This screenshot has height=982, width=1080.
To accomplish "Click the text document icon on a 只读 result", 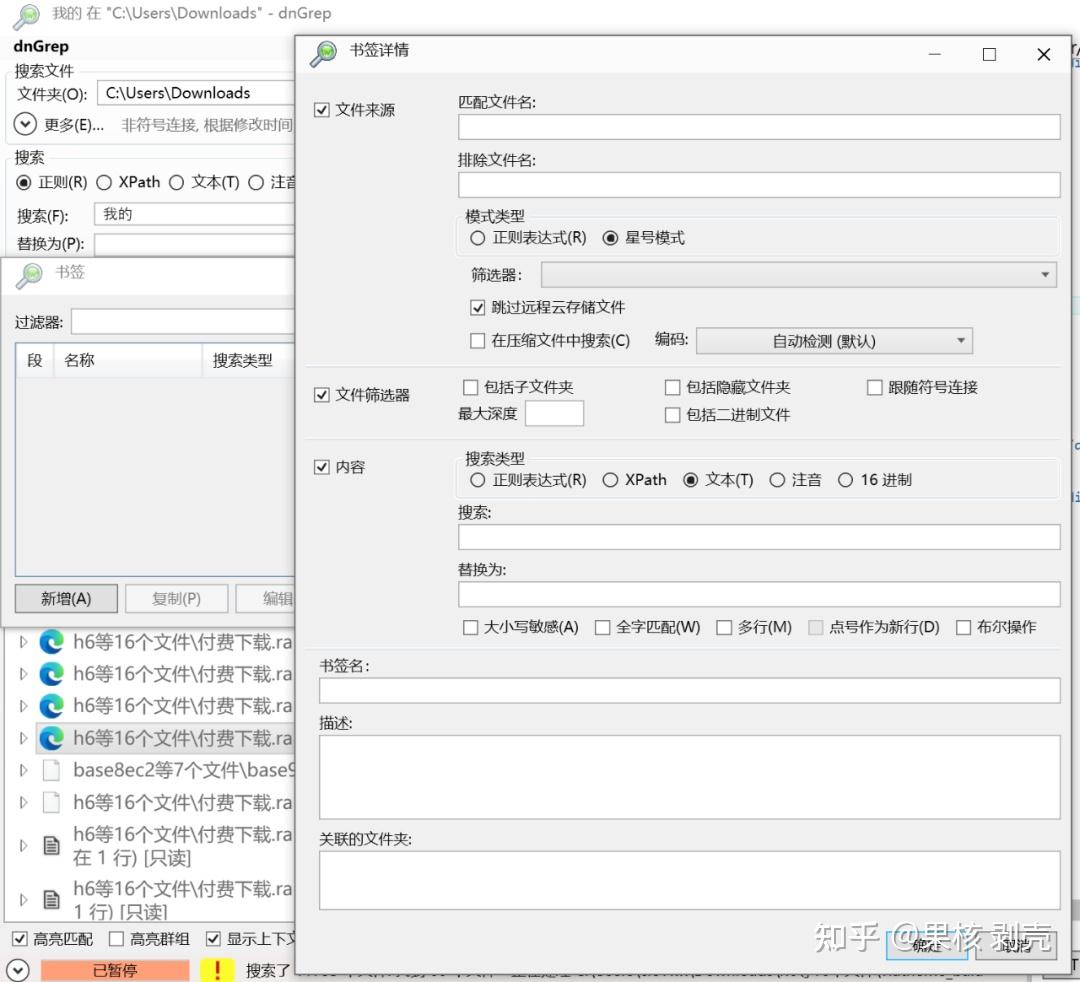I will pos(51,845).
